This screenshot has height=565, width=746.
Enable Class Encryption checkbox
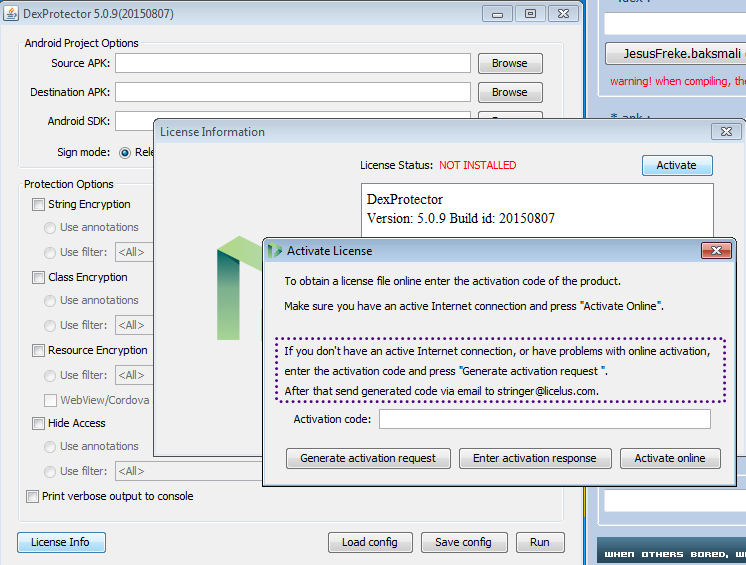38,277
